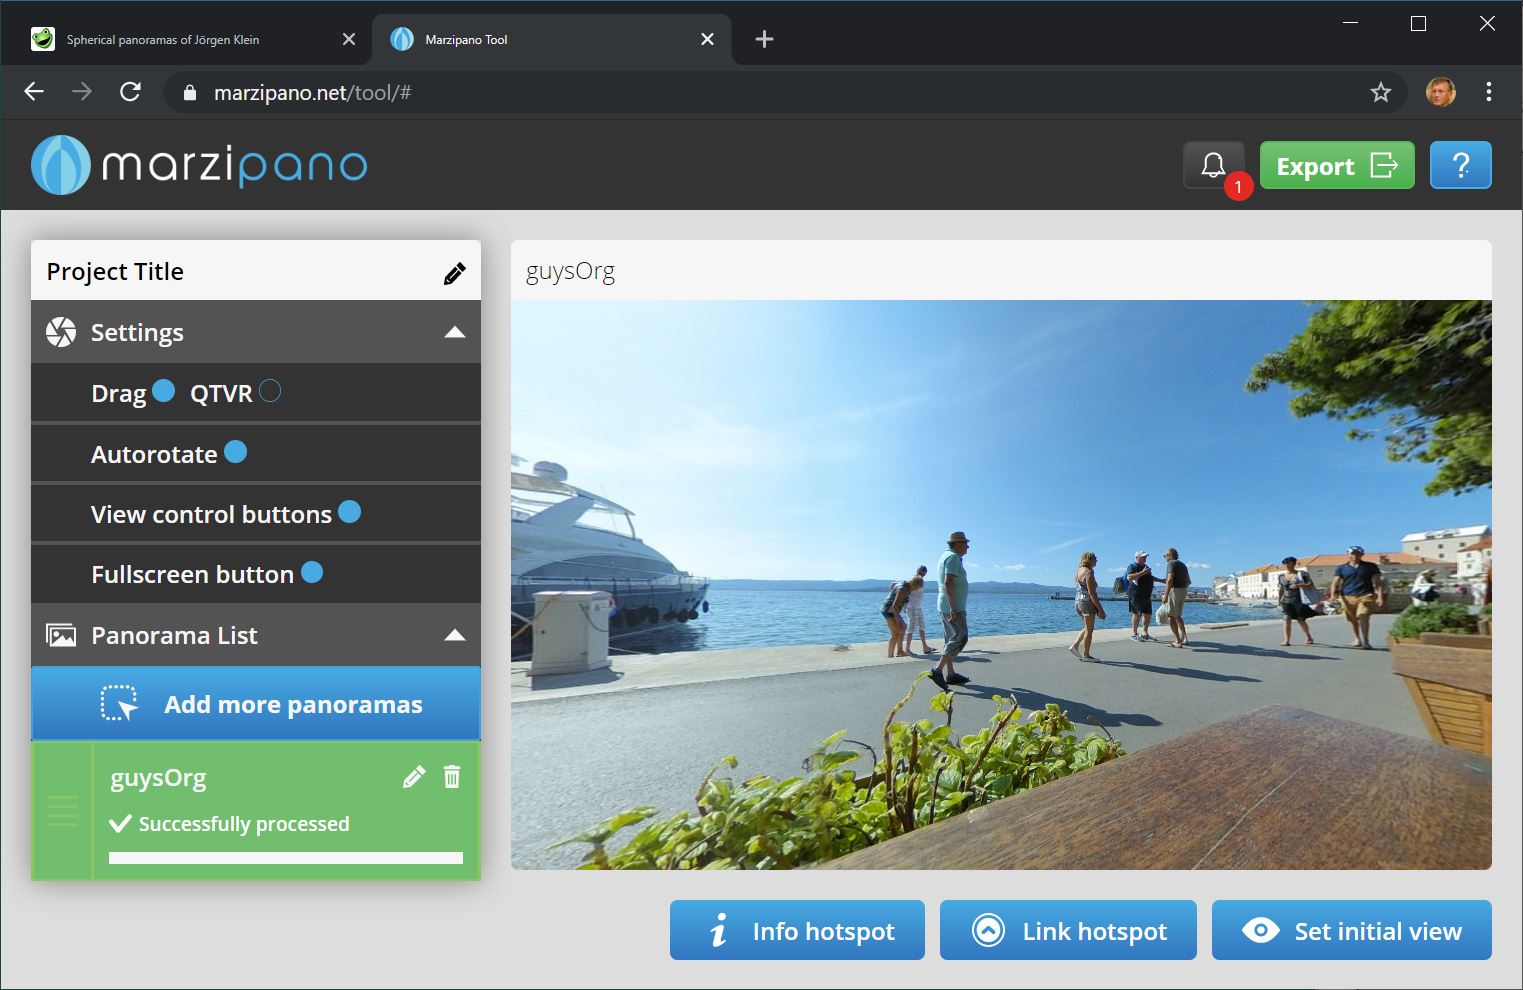Viewport: 1523px width, 990px height.
Task: Open the notification bell with unread alert
Action: tap(1213, 164)
